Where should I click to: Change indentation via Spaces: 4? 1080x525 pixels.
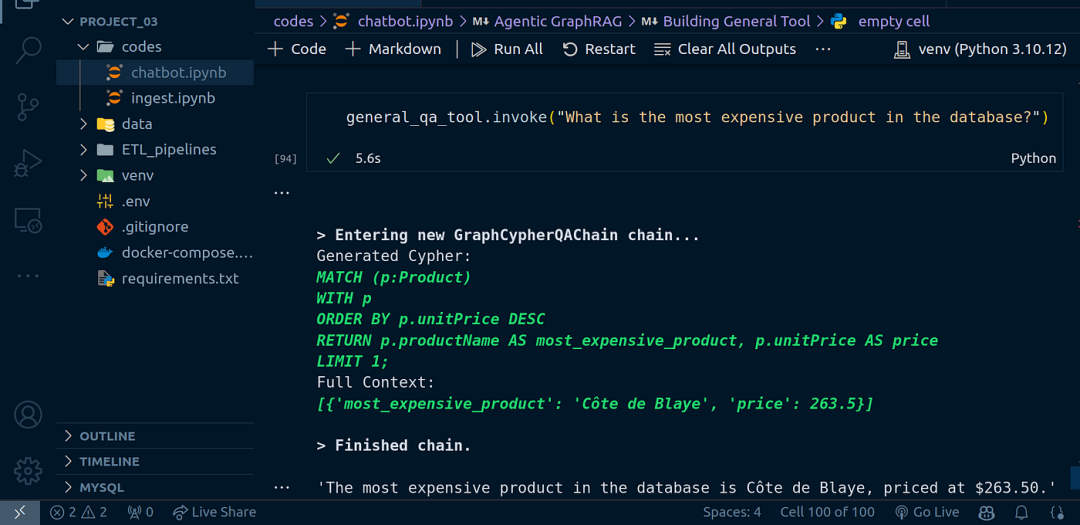[x=731, y=512]
